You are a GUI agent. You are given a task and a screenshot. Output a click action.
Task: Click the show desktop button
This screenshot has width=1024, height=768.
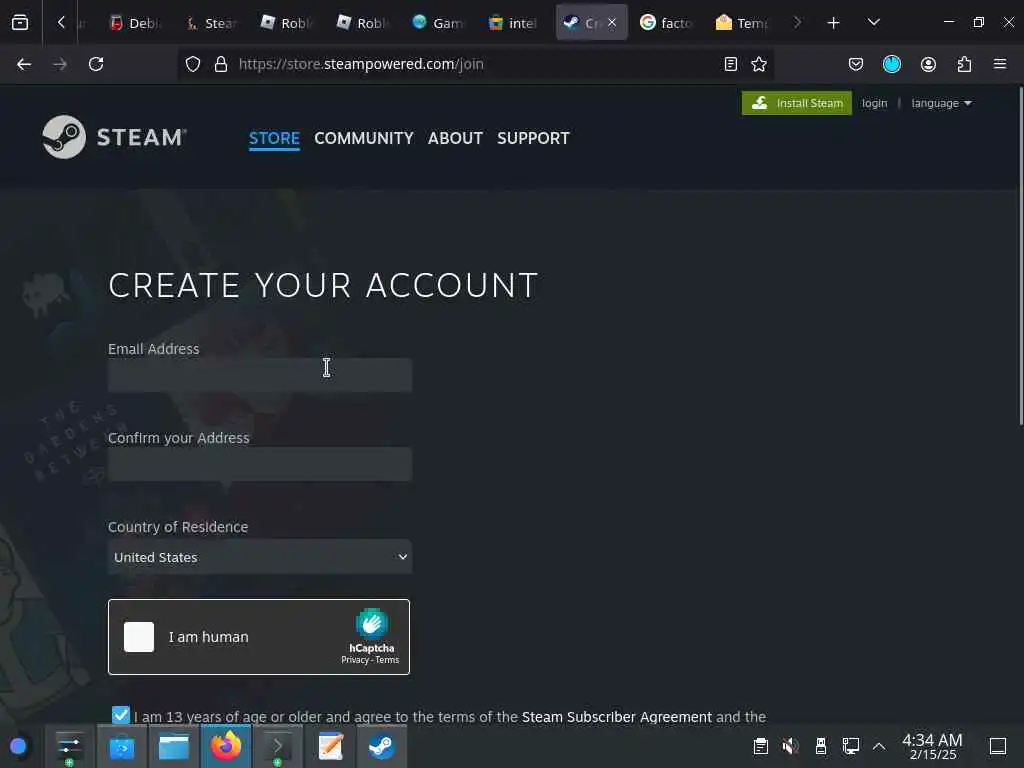[x=998, y=746]
